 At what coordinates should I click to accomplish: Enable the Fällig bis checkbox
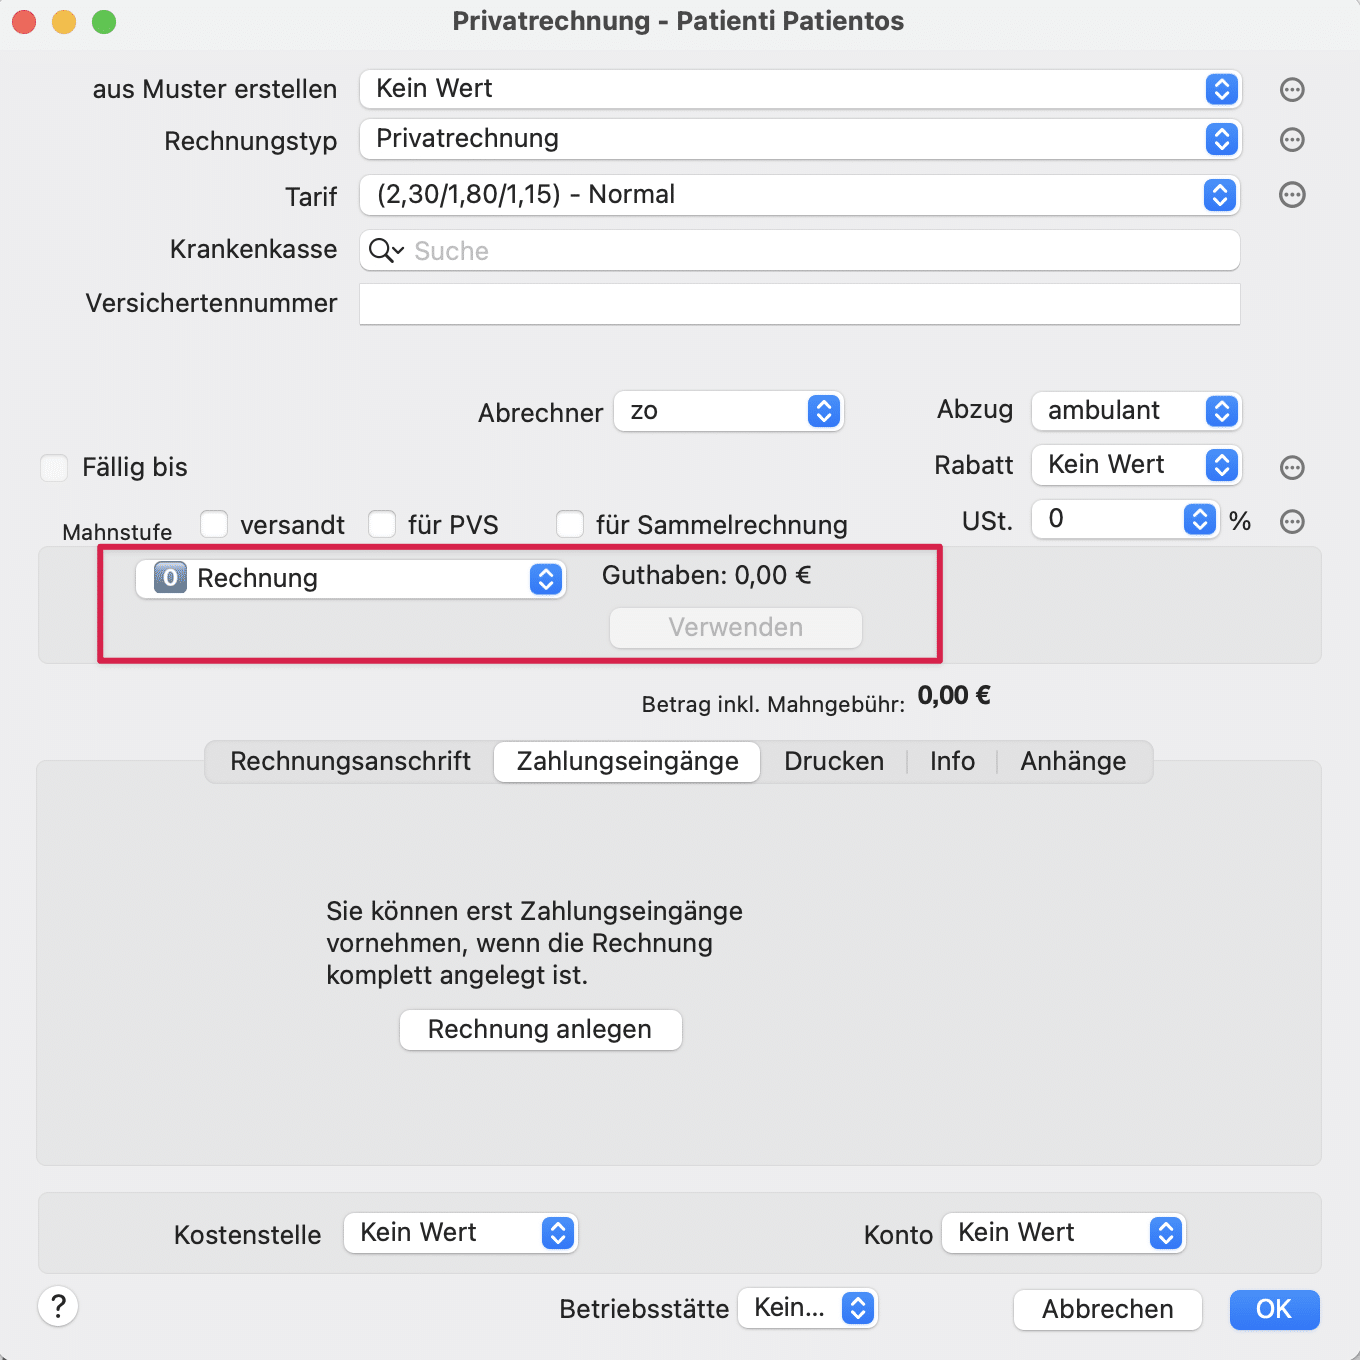coord(54,467)
